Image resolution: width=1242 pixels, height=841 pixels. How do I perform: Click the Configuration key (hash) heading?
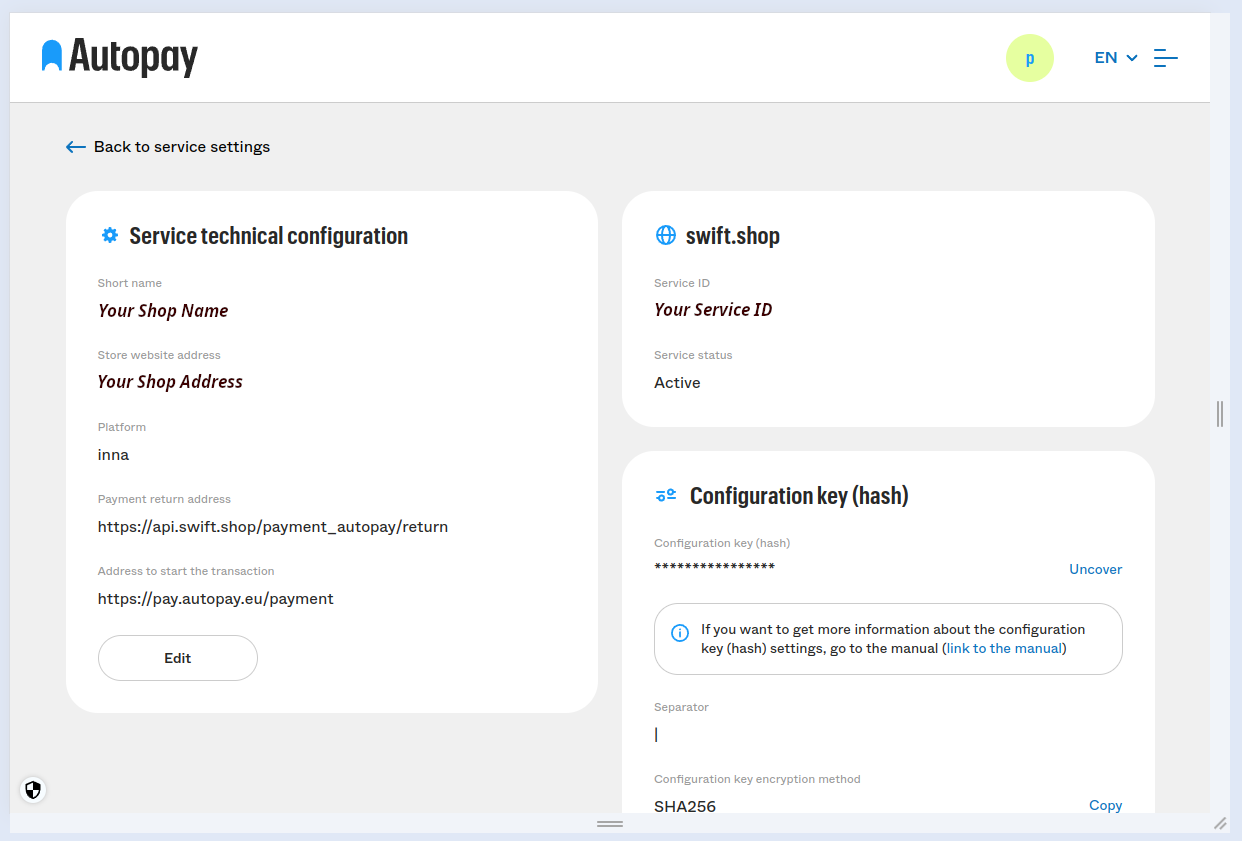point(799,496)
